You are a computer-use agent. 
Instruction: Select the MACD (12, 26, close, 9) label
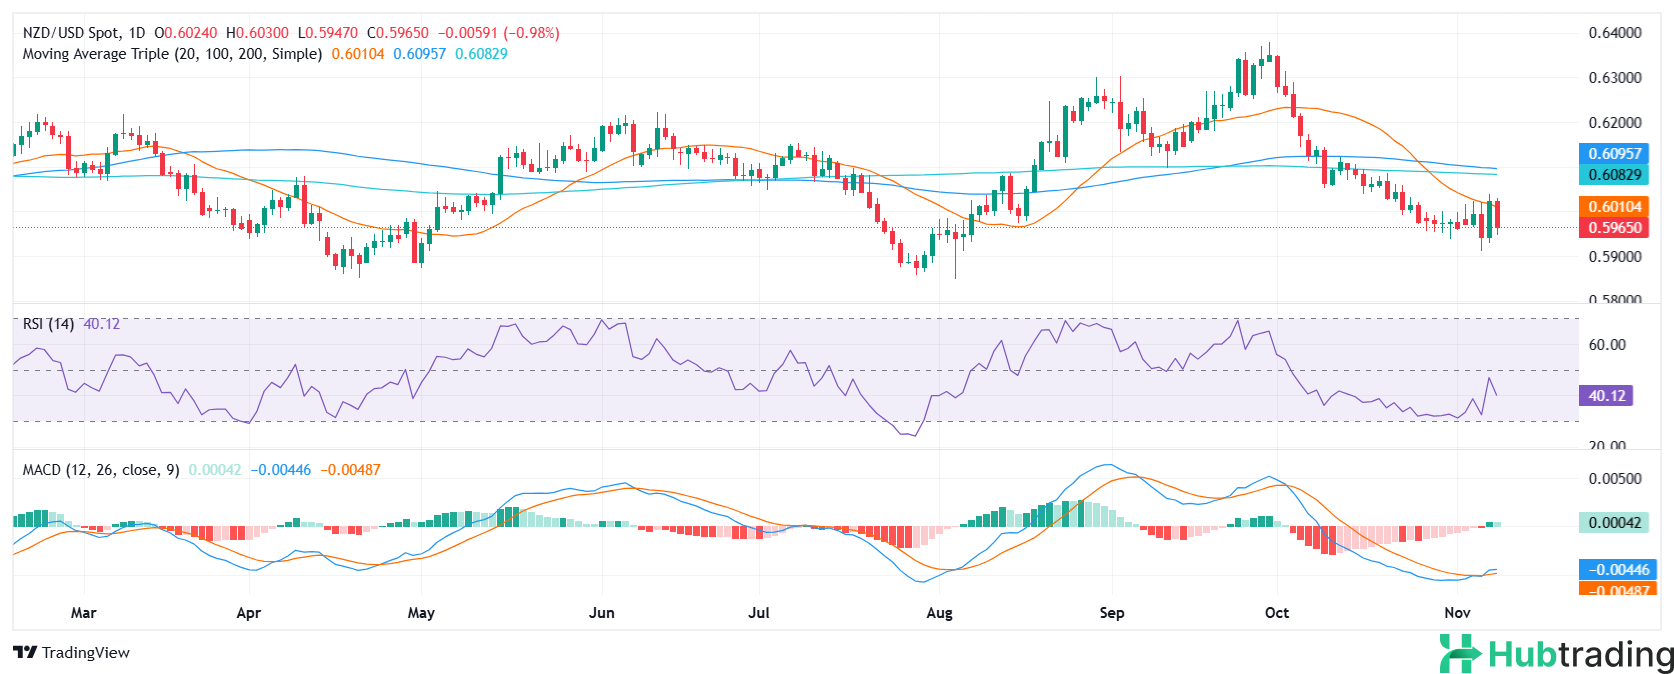101,470
